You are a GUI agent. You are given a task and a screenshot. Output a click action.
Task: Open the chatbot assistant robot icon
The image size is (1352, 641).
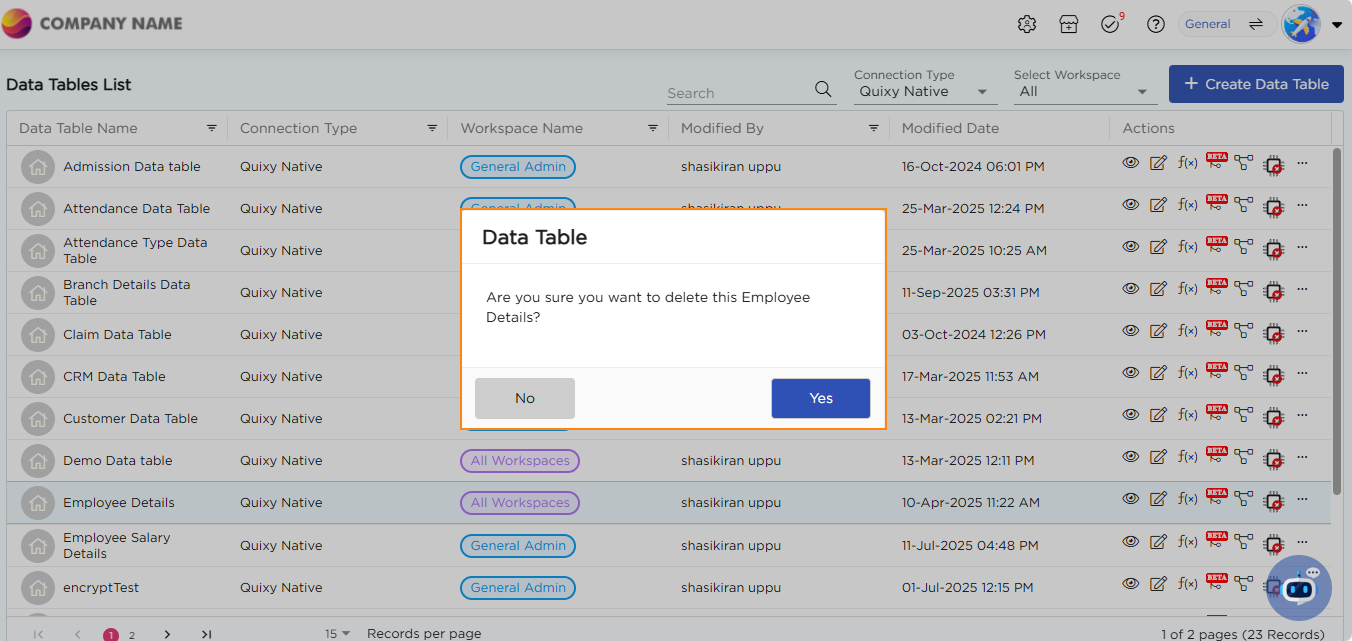tap(1299, 588)
